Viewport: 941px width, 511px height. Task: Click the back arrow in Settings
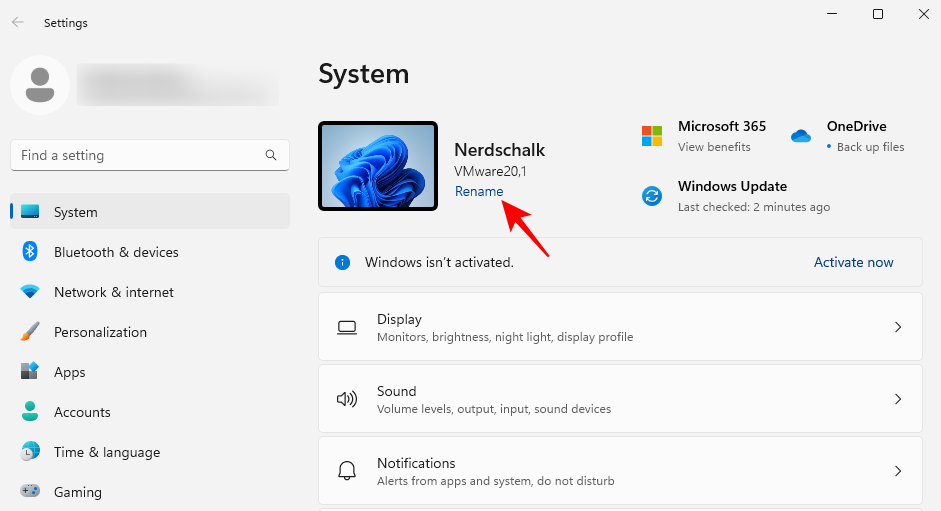(x=18, y=22)
